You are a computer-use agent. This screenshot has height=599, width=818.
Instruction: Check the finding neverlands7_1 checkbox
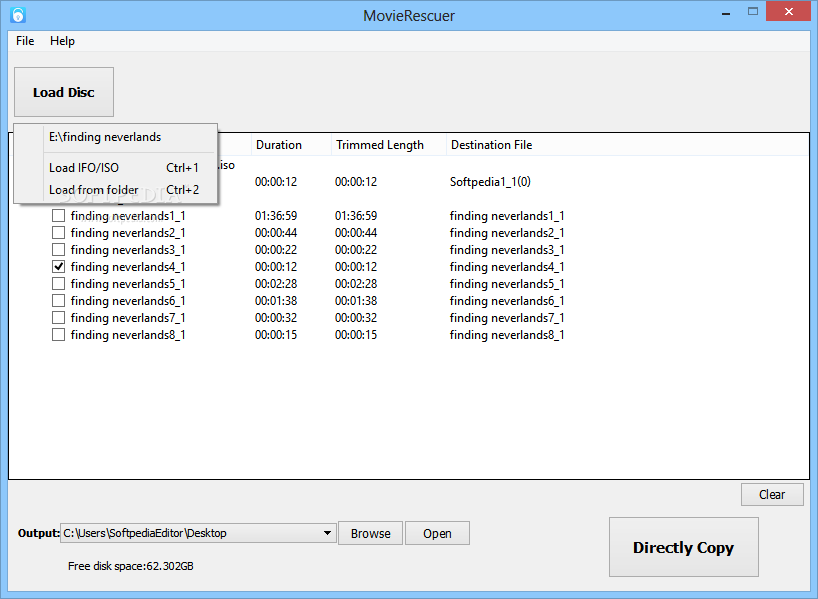(x=58, y=318)
